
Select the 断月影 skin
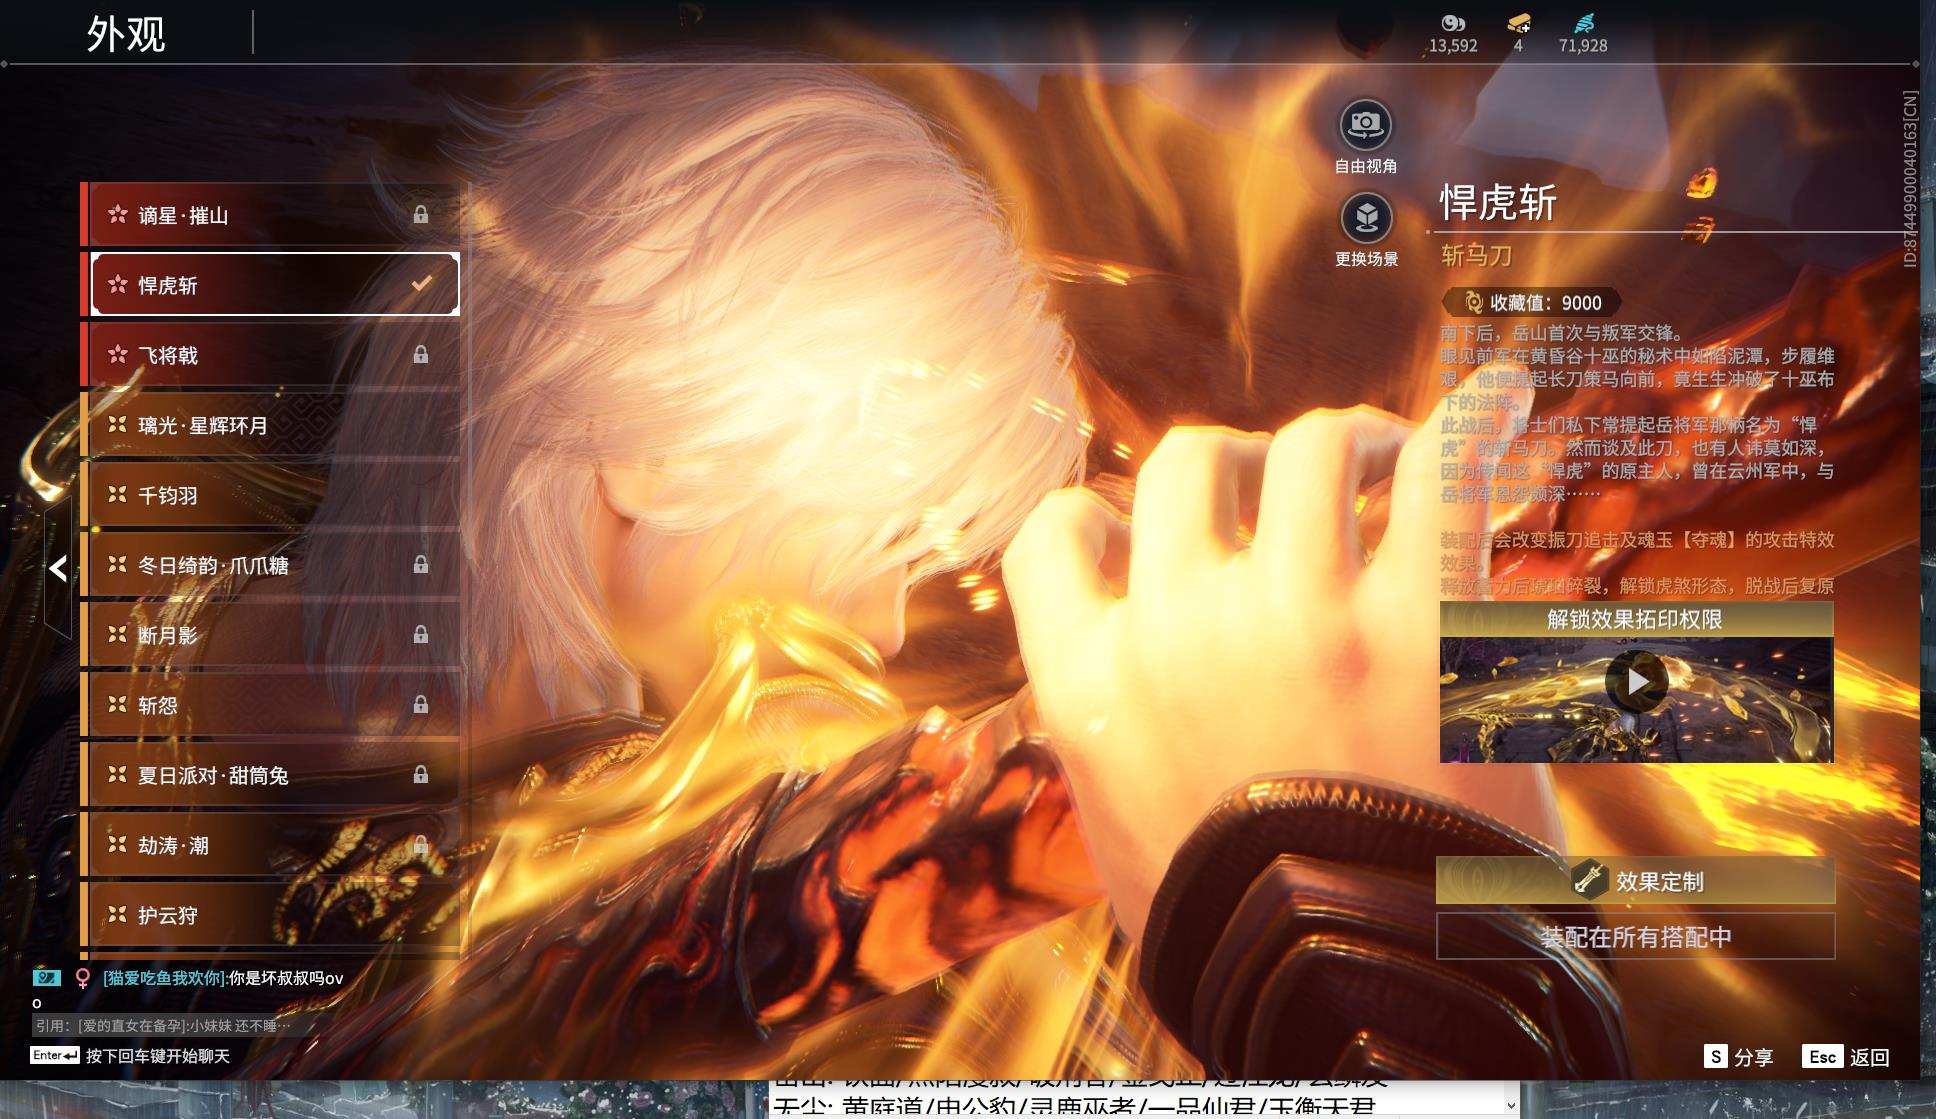[x=270, y=635]
